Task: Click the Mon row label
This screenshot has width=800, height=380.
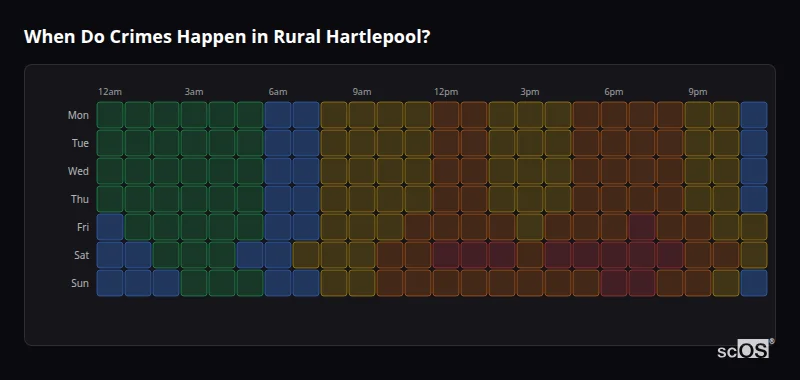Action: [x=78, y=115]
